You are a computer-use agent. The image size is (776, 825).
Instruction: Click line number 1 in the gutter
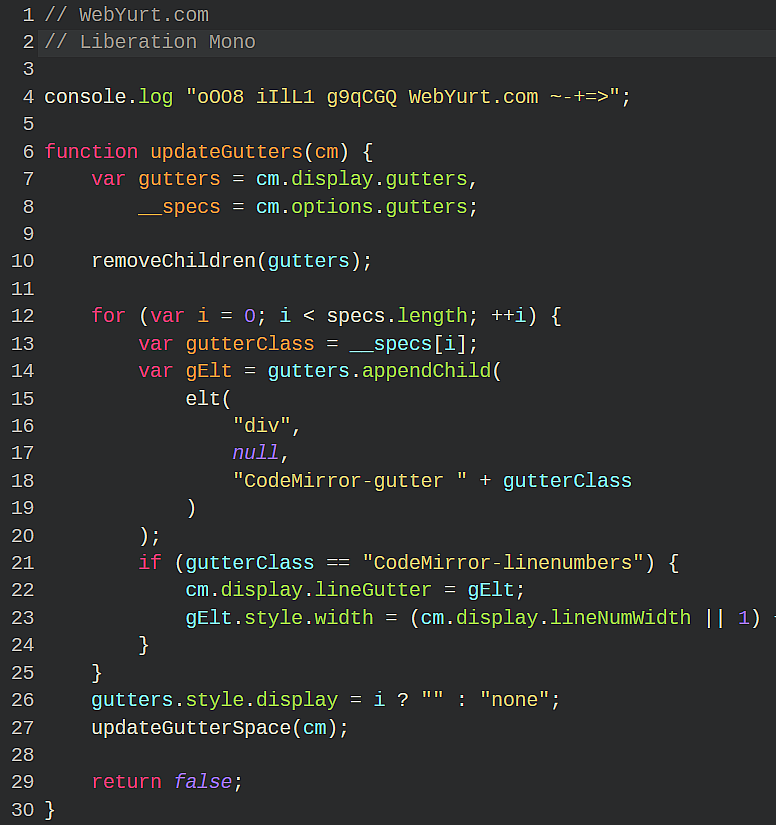click(x=28, y=15)
